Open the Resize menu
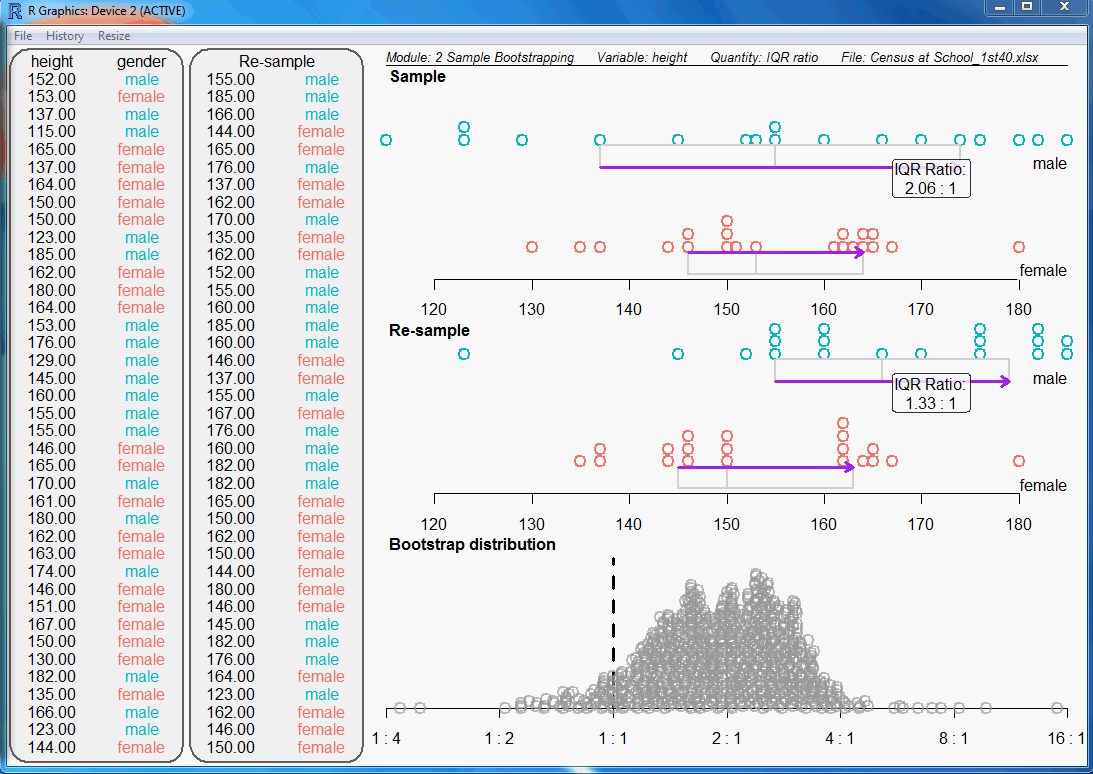1093x774 pixels. coord(114,35)
